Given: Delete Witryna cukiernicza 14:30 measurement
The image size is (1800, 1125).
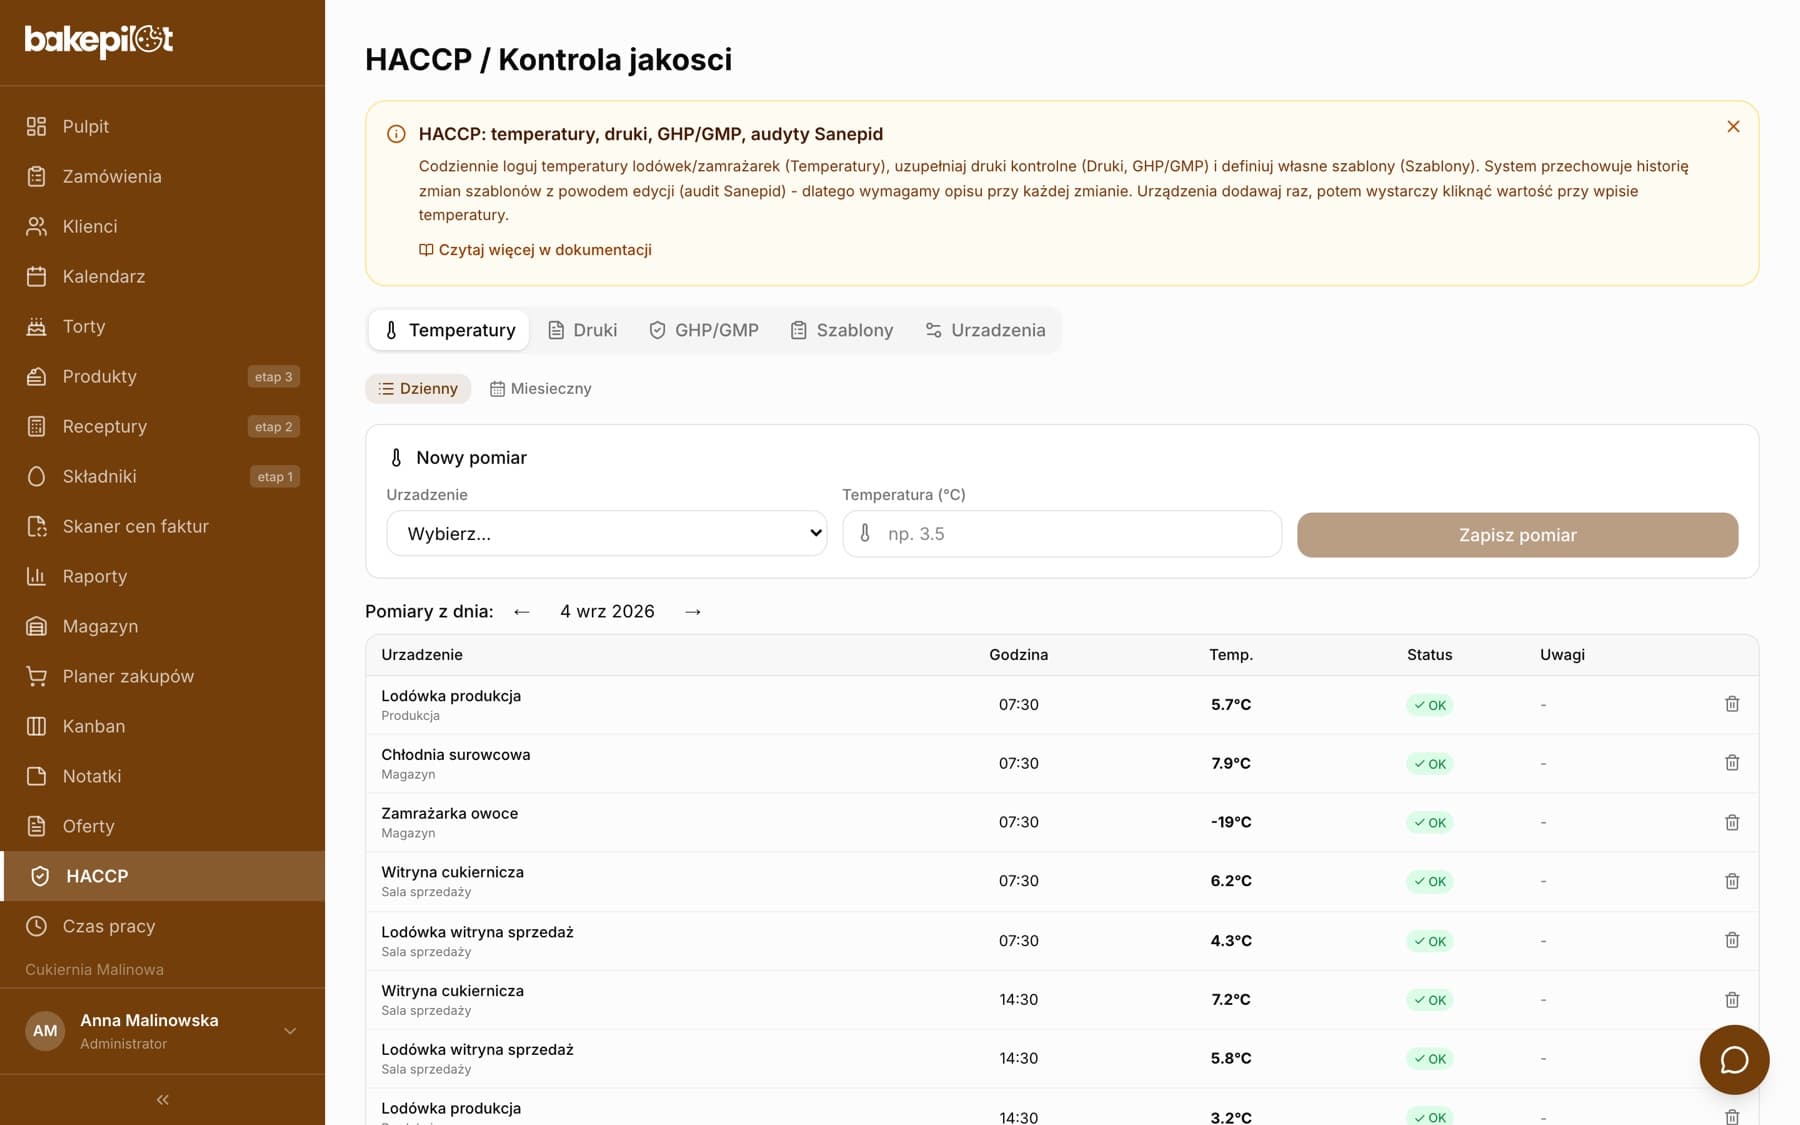Looking at the screenshot, I should tap(1732, 999).
